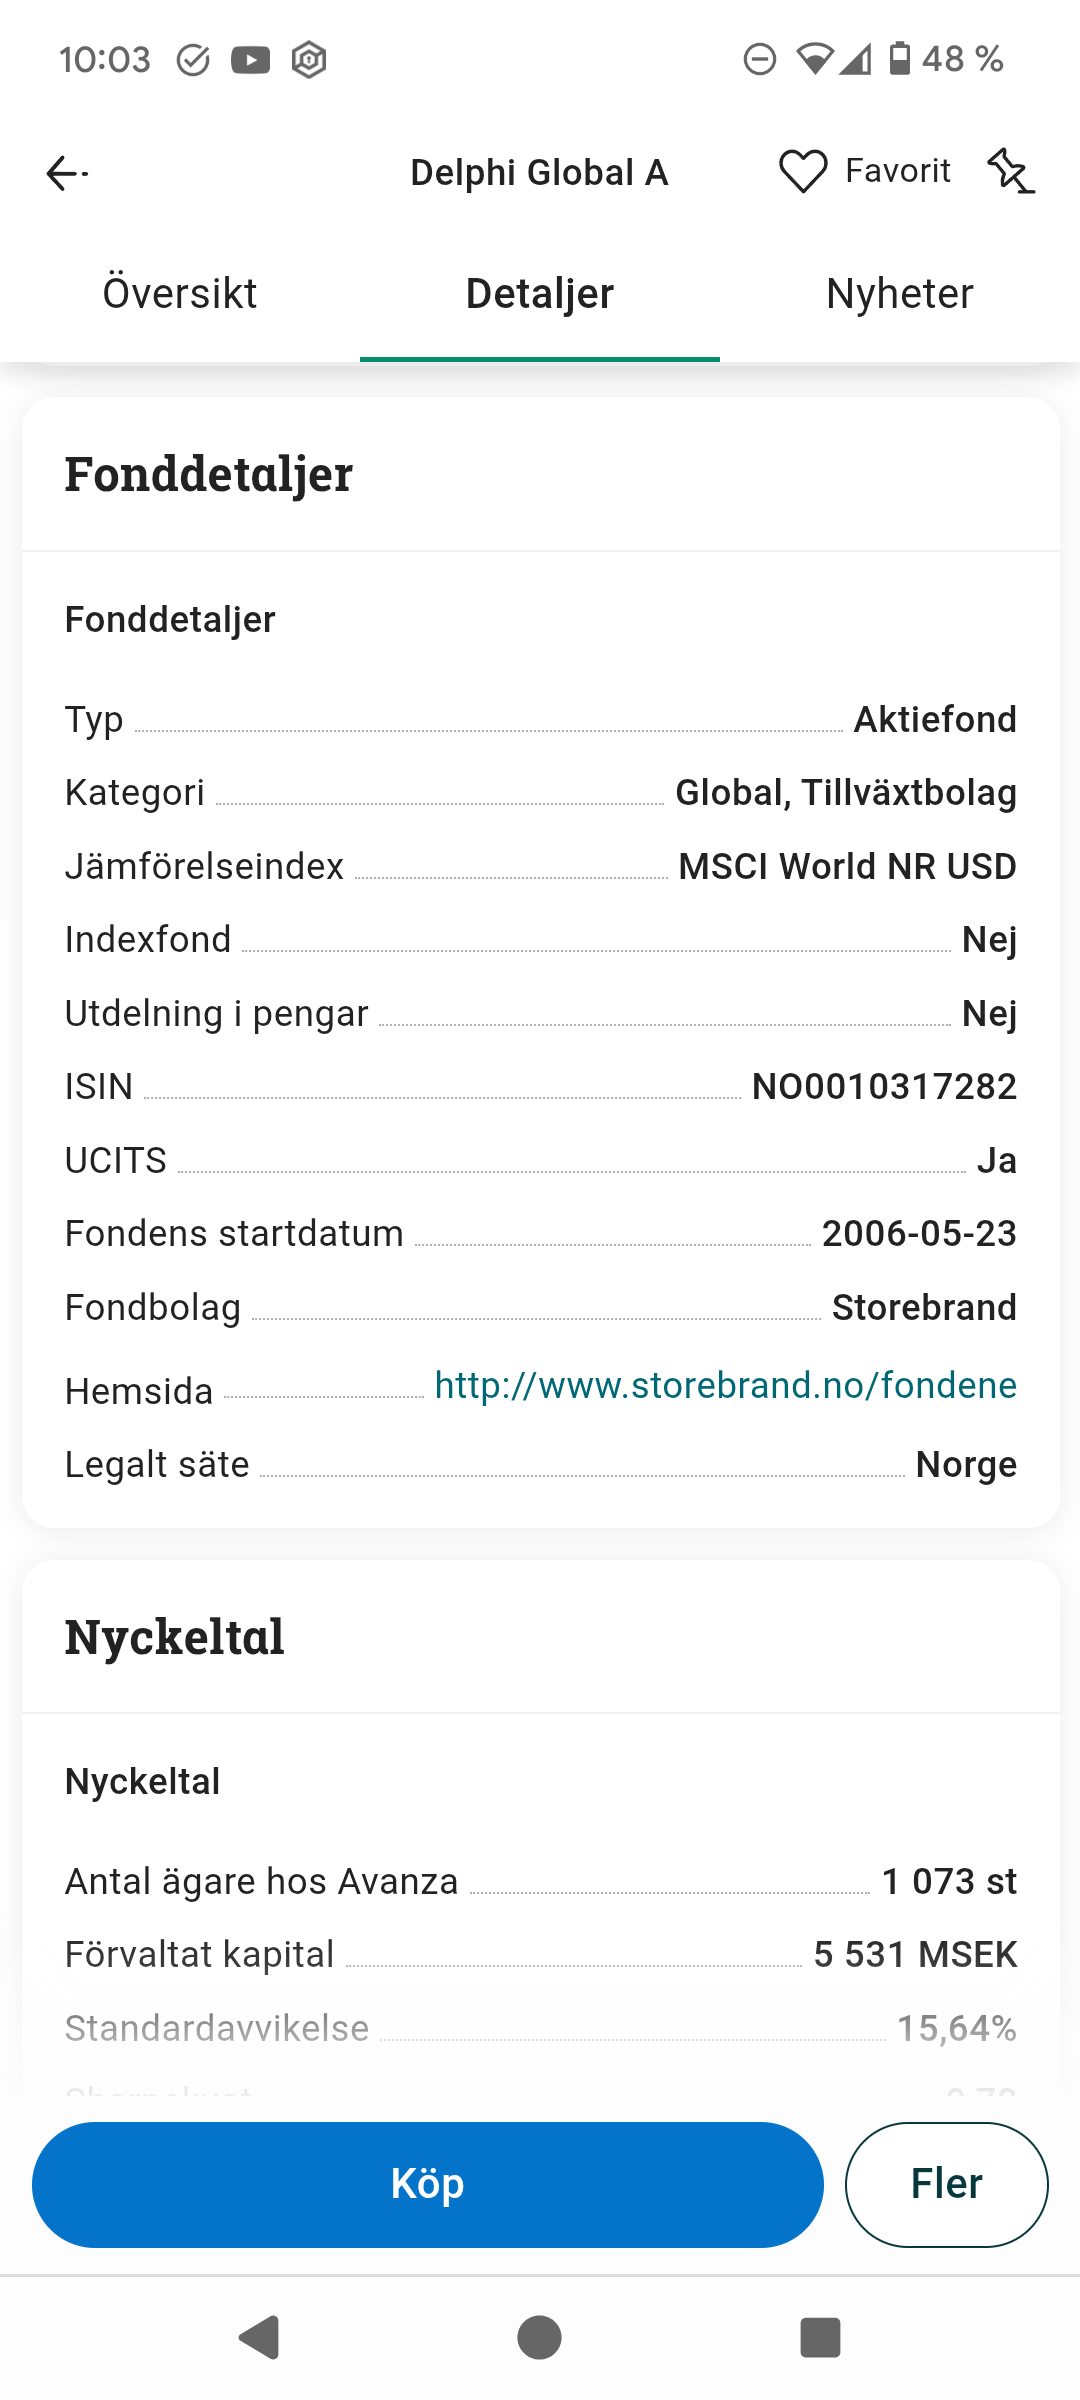Tap the Nyckeltal section heading
Viewport: 1080px width, 2400px height.
click(x=175, y=1637)
